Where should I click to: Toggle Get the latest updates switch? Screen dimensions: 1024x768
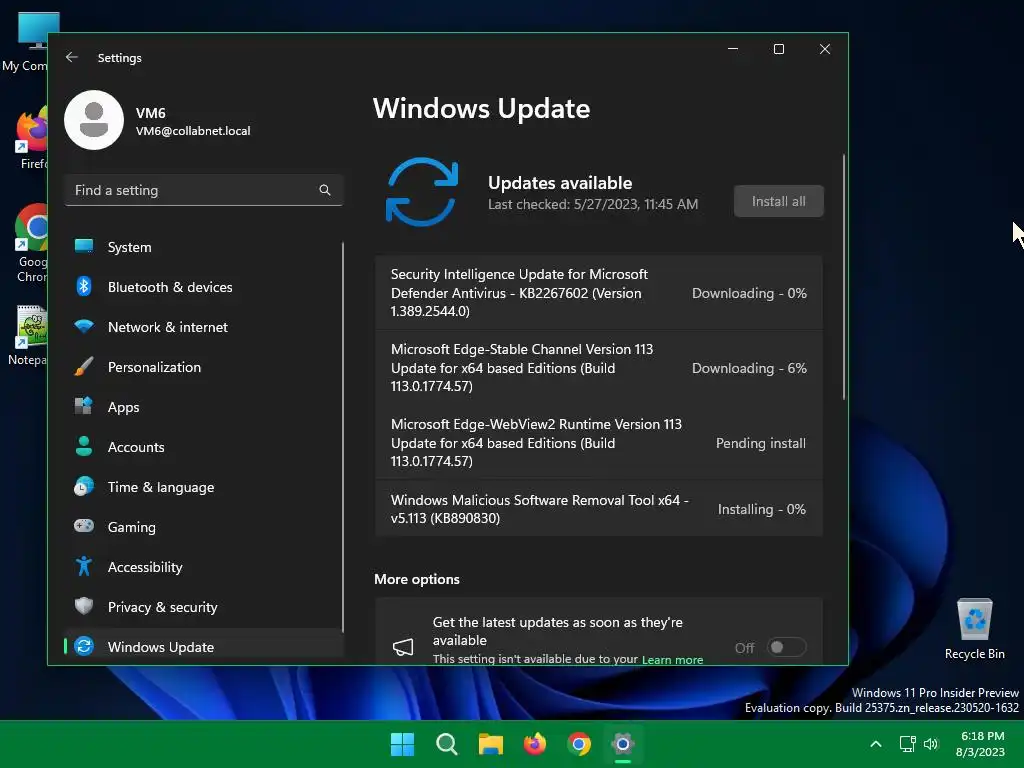pyautogui.click(x=786, y=647)
